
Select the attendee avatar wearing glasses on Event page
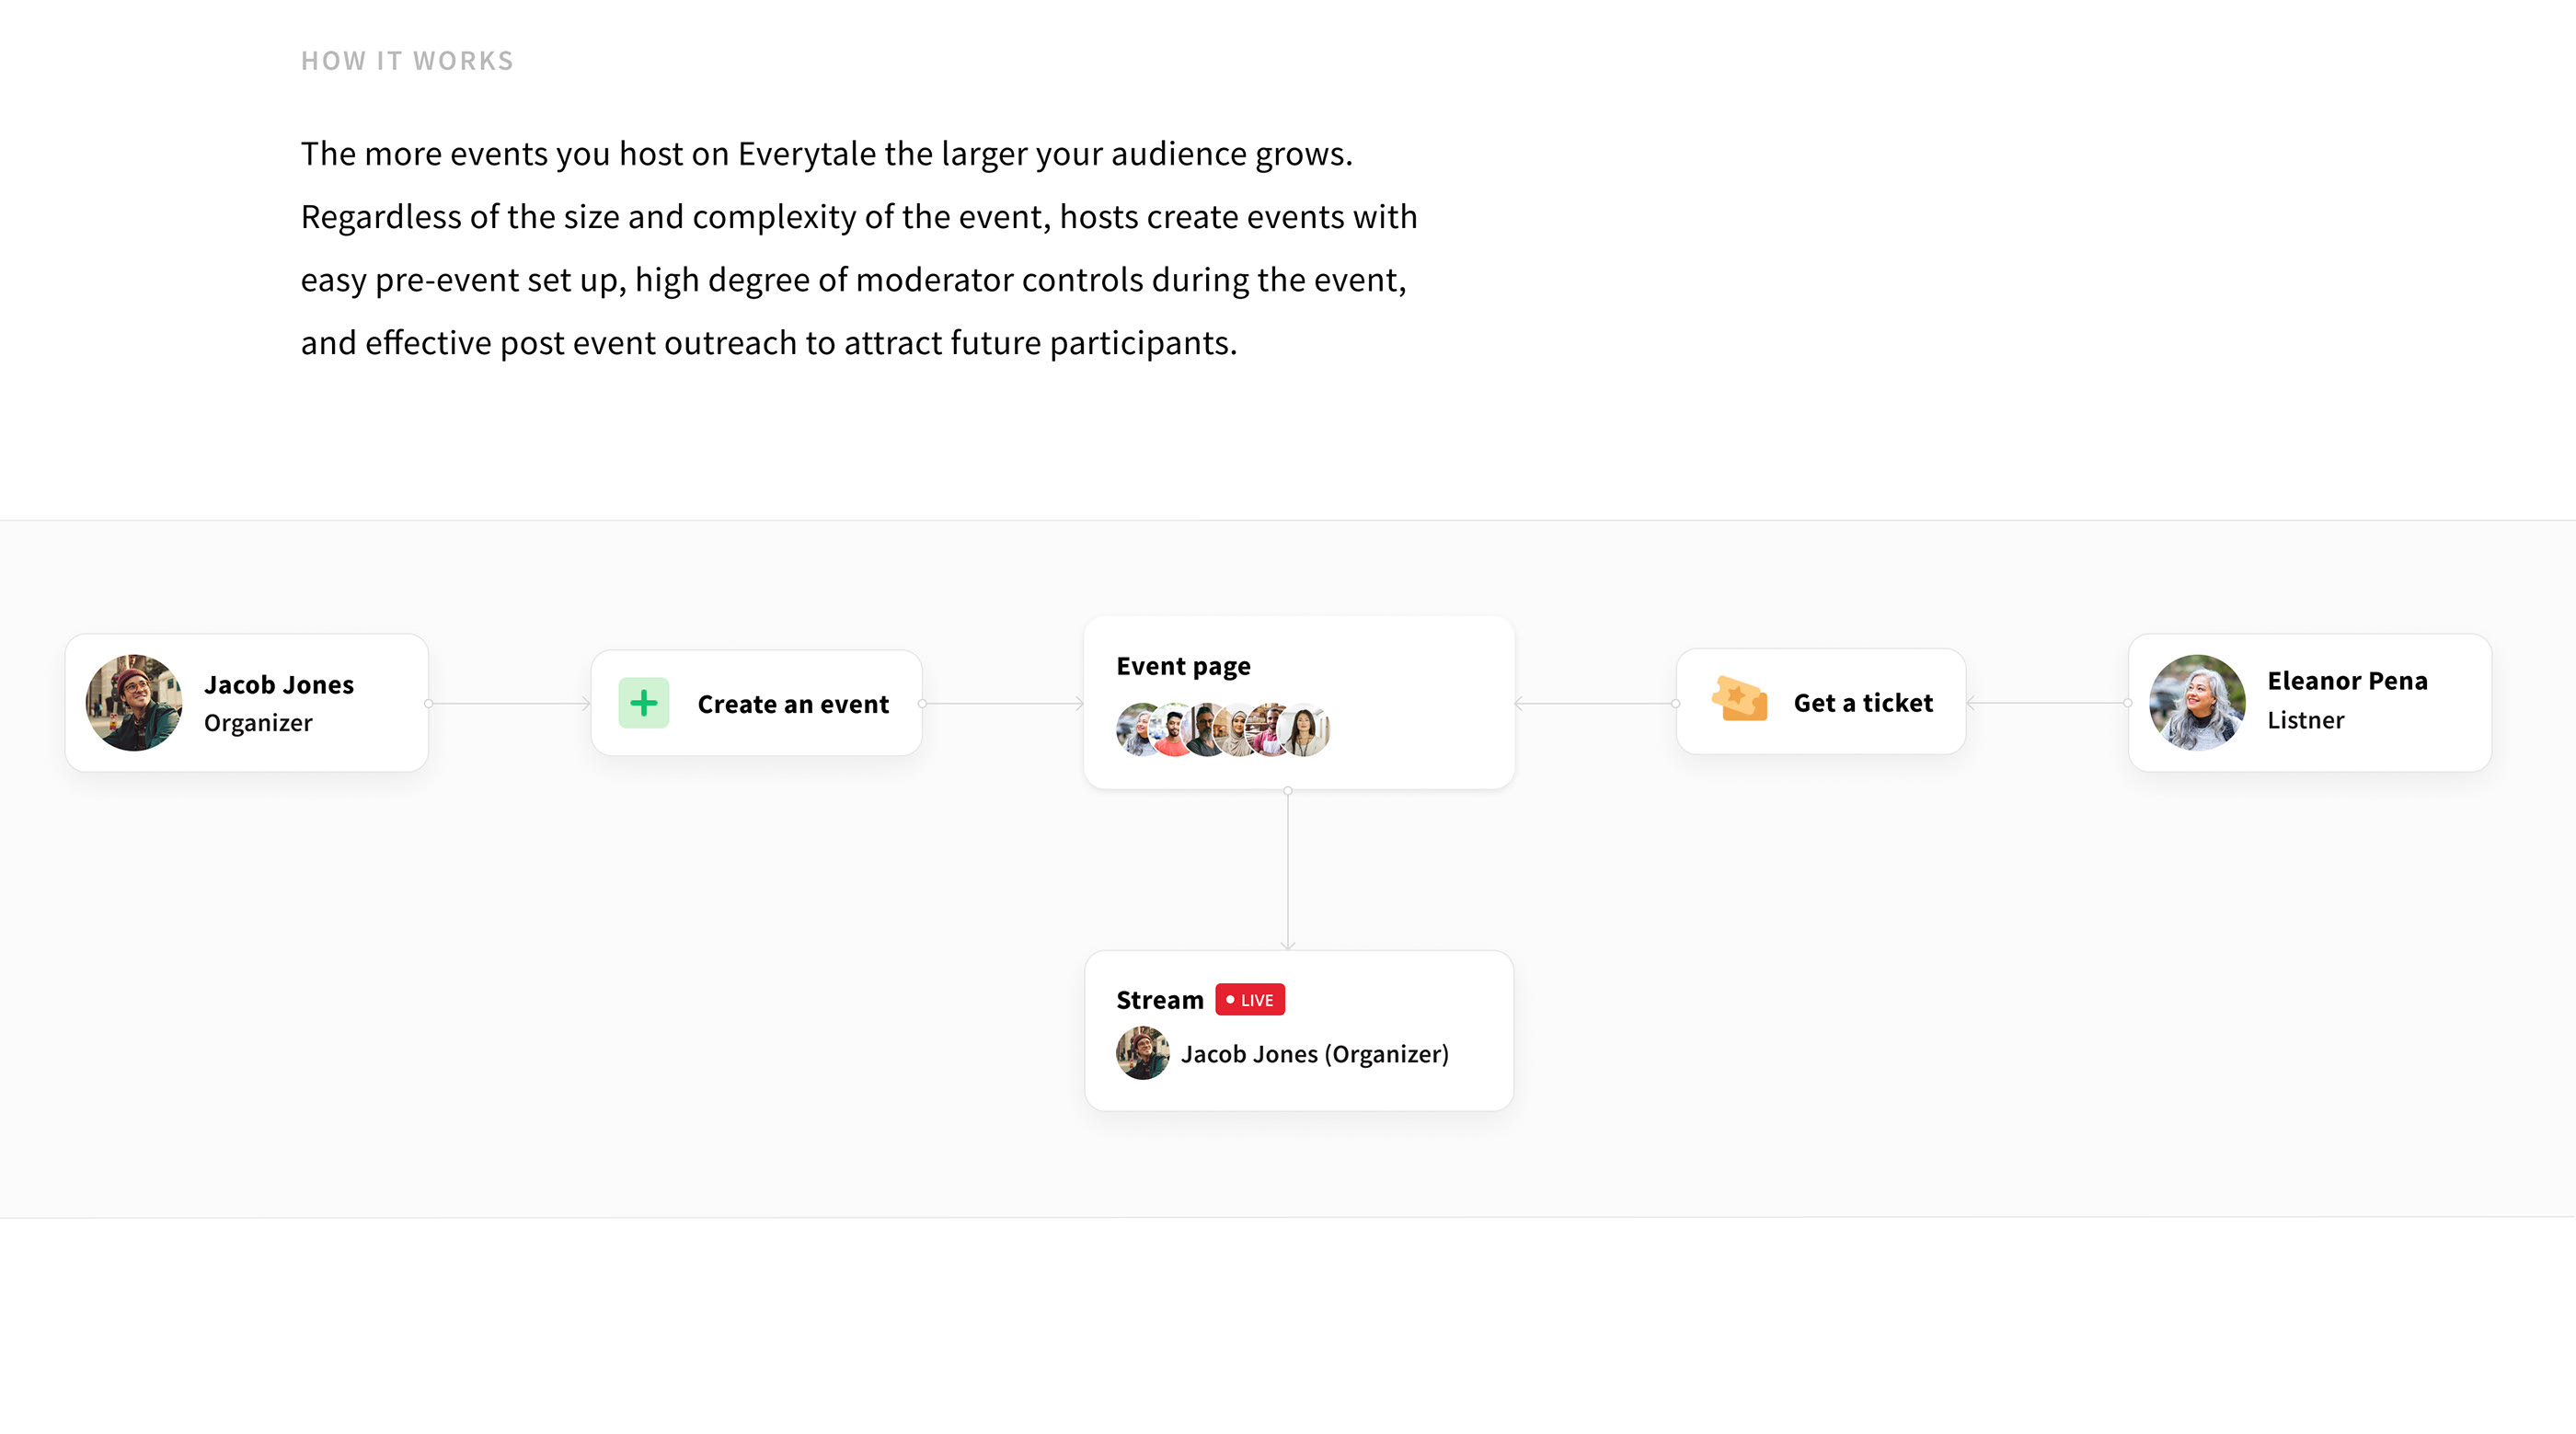1205,730
